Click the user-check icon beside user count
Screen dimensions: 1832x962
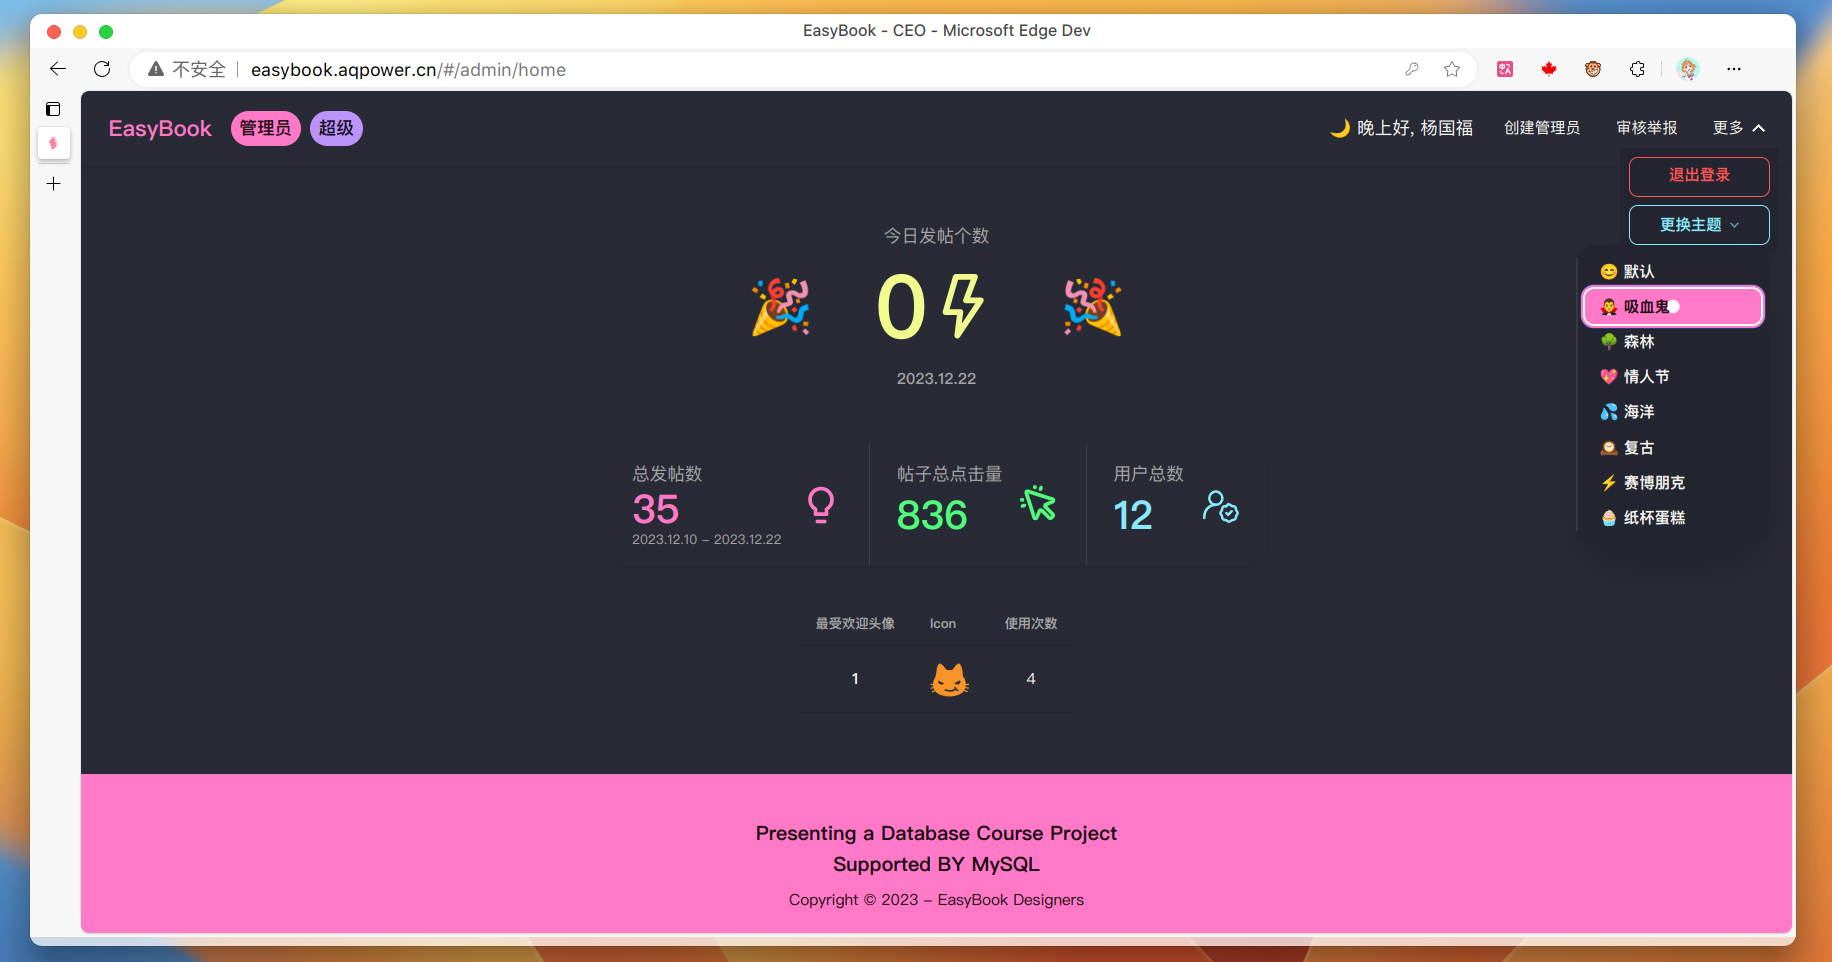[1220, 506]
